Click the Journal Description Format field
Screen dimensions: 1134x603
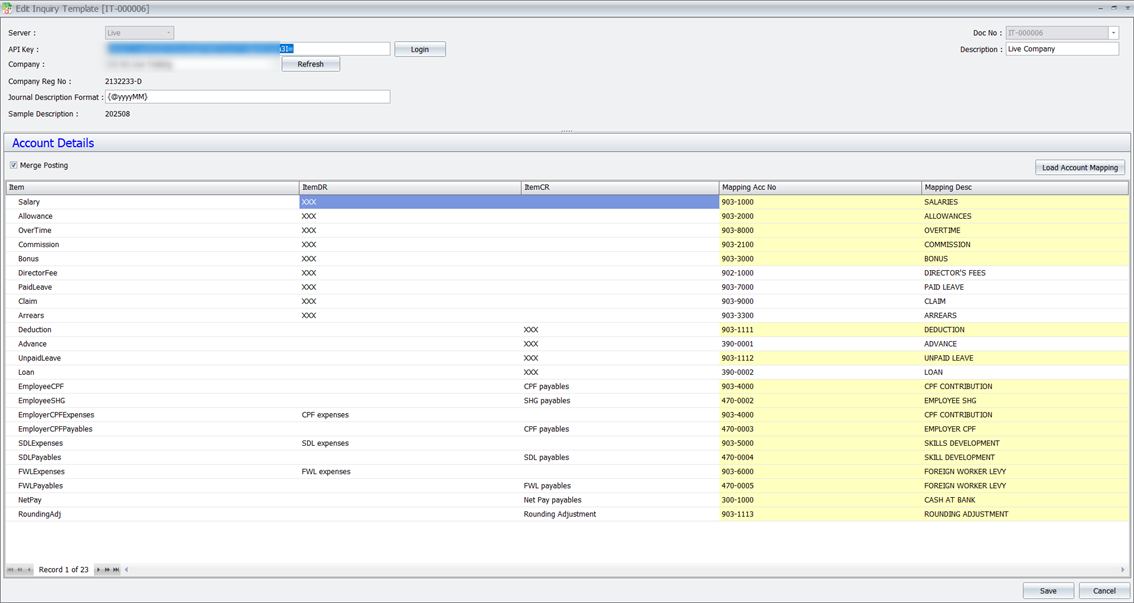(248, 96)
